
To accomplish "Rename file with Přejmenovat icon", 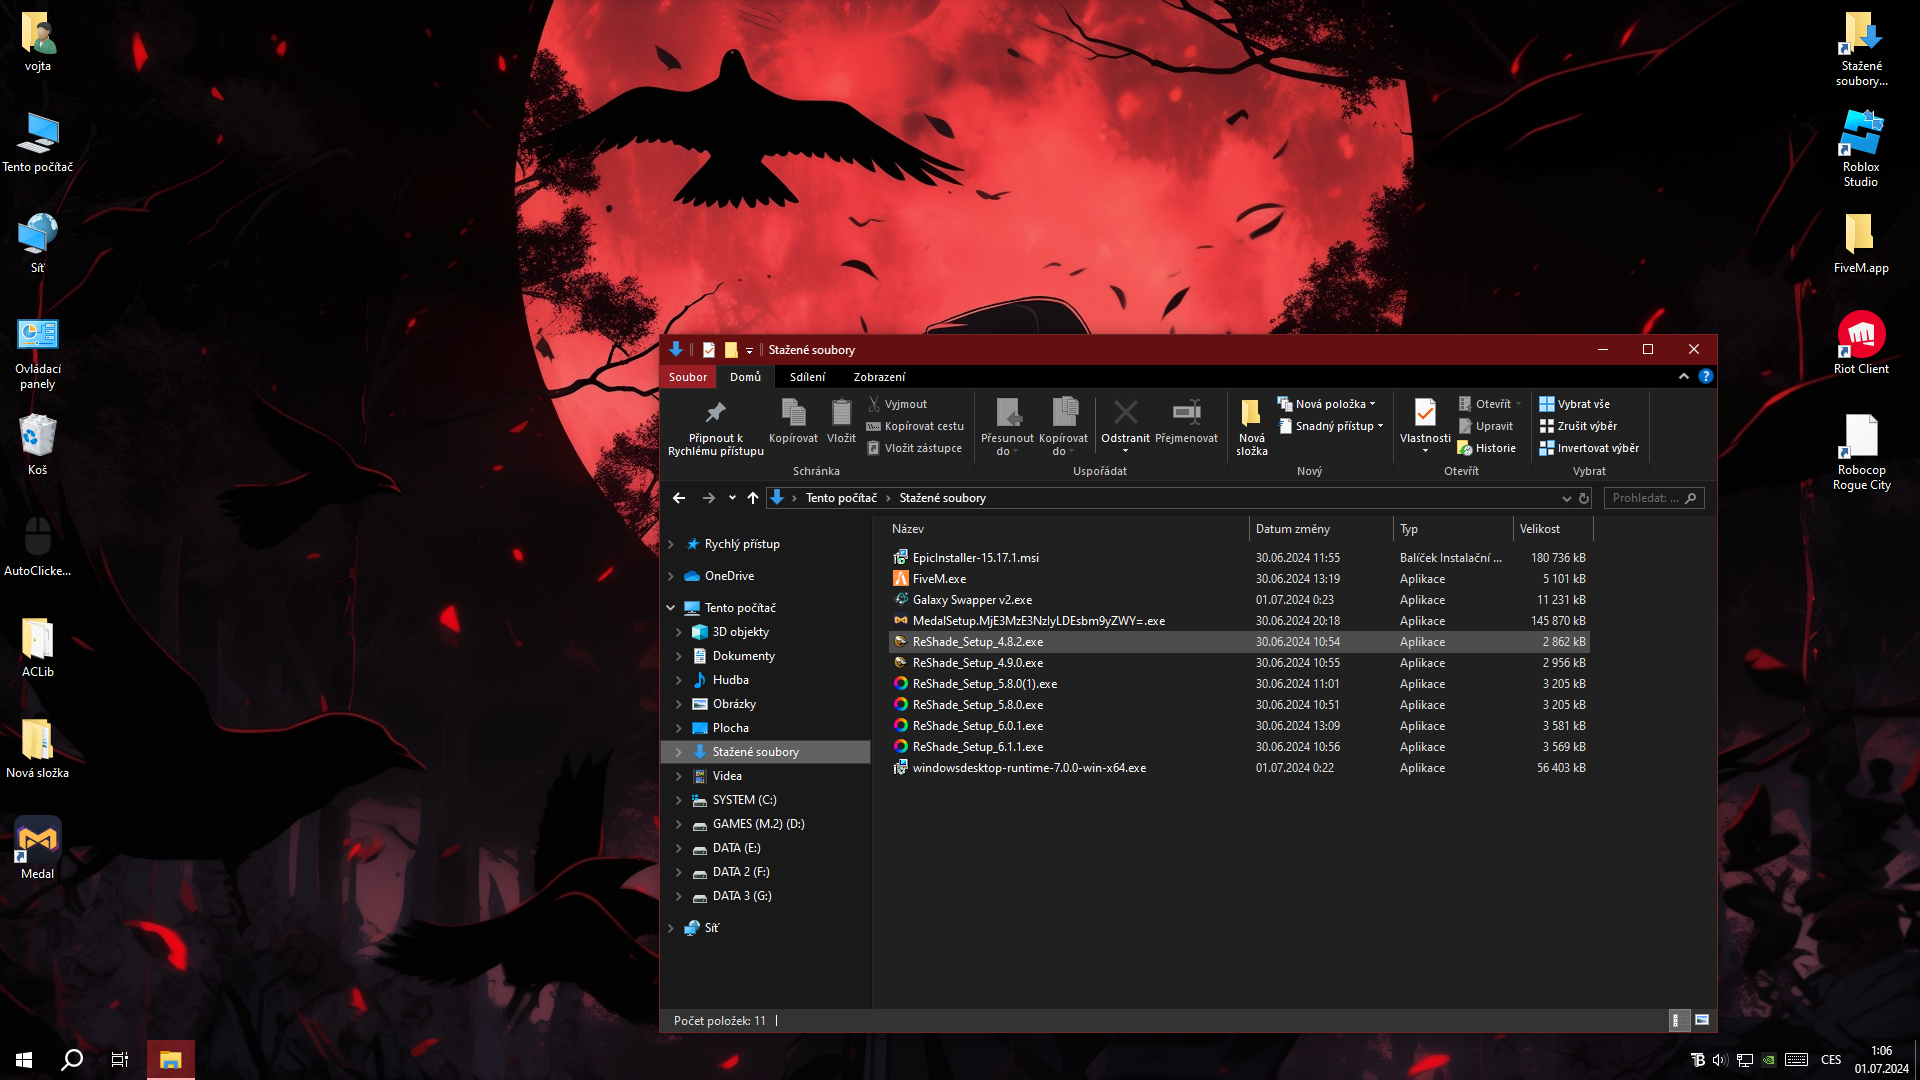I will pos(1186,421).
